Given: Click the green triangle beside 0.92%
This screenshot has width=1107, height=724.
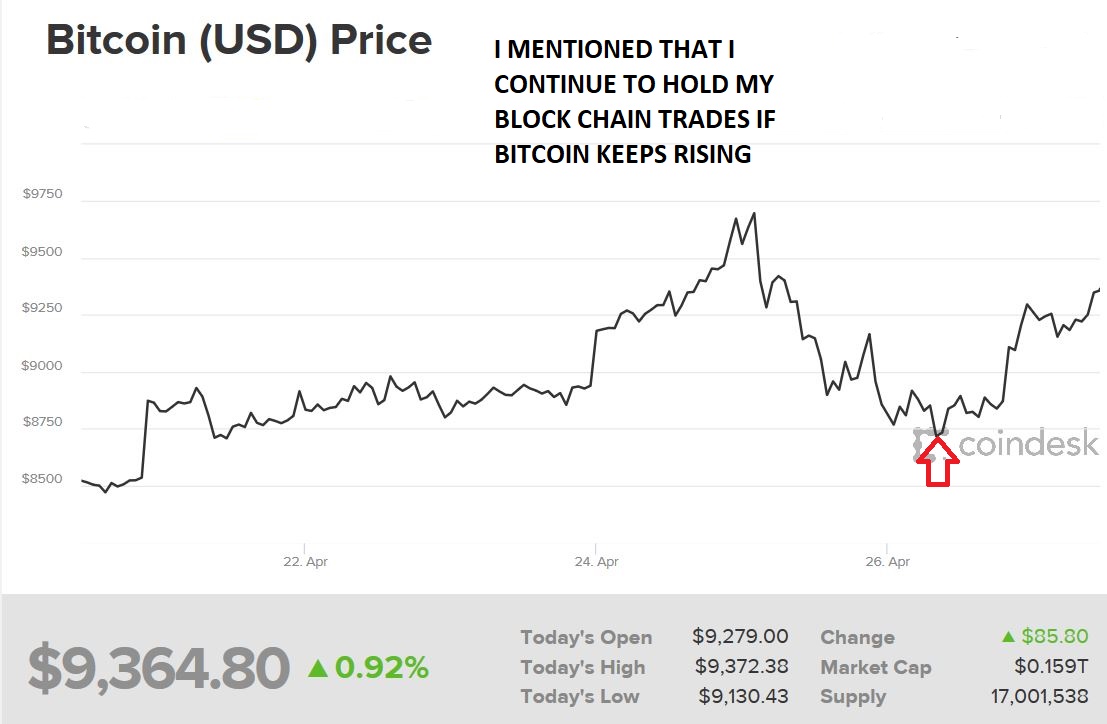Looking at the screenshot, I should [317, 667].
